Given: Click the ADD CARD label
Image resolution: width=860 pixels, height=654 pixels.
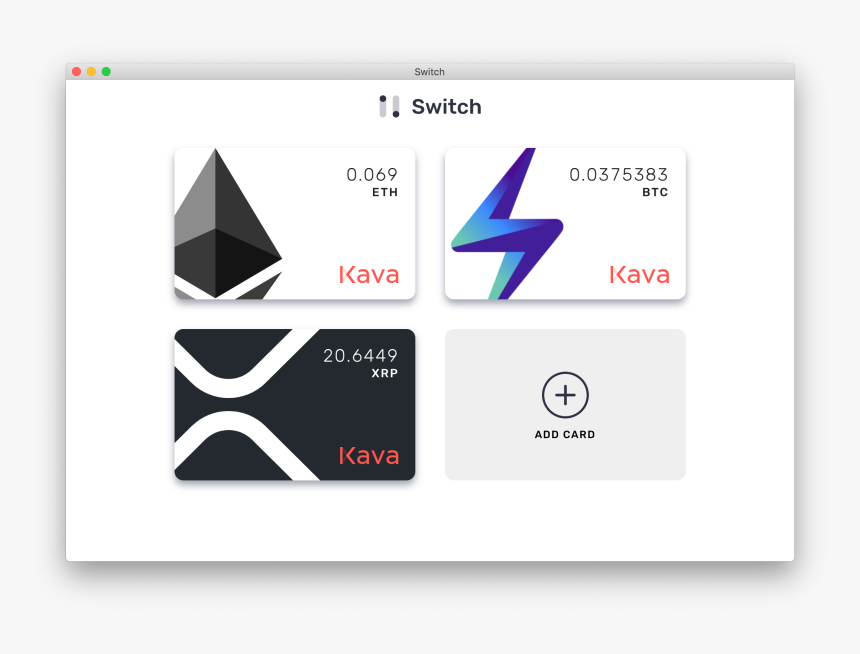Looking at the screenshot, I should 565,435.
